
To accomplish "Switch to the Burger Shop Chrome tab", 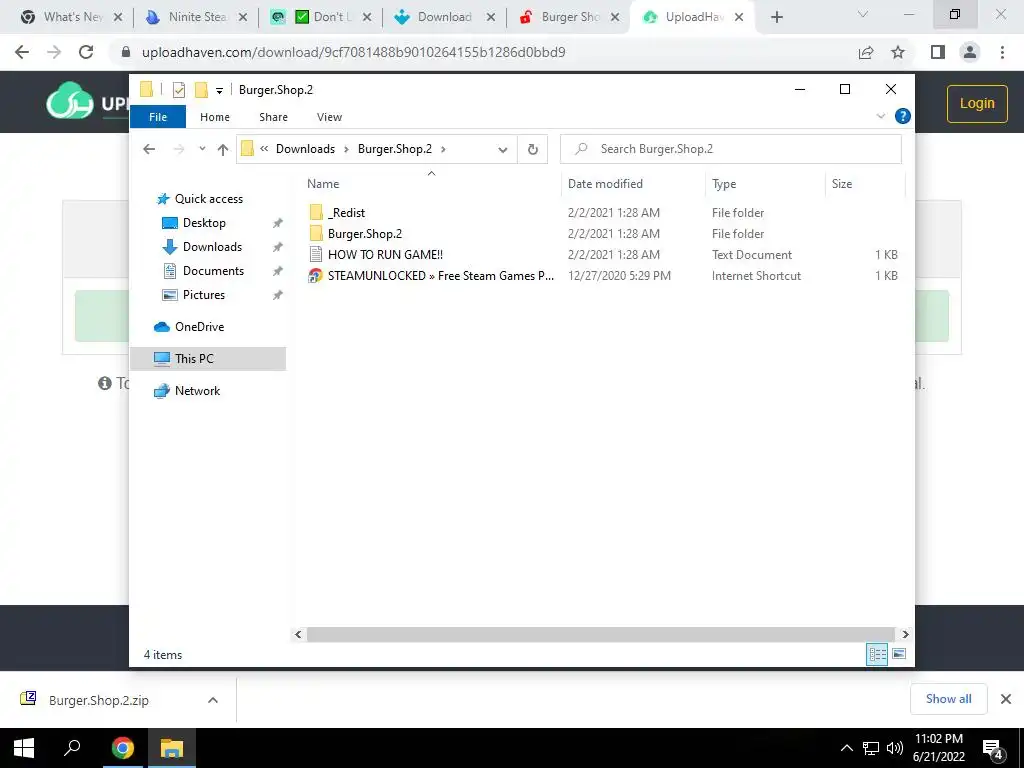I will 568,17.
